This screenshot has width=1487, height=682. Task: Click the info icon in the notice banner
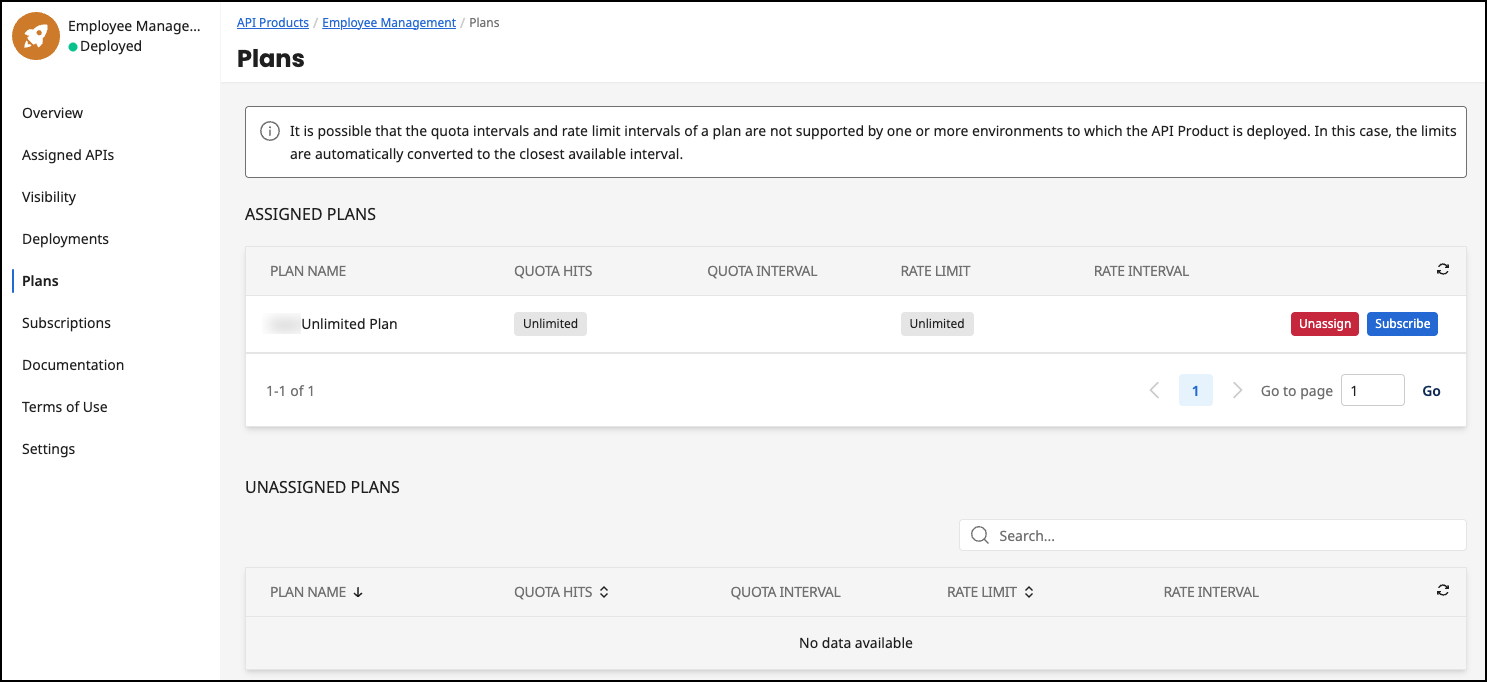pyautogui.click(x=269, y=130)
